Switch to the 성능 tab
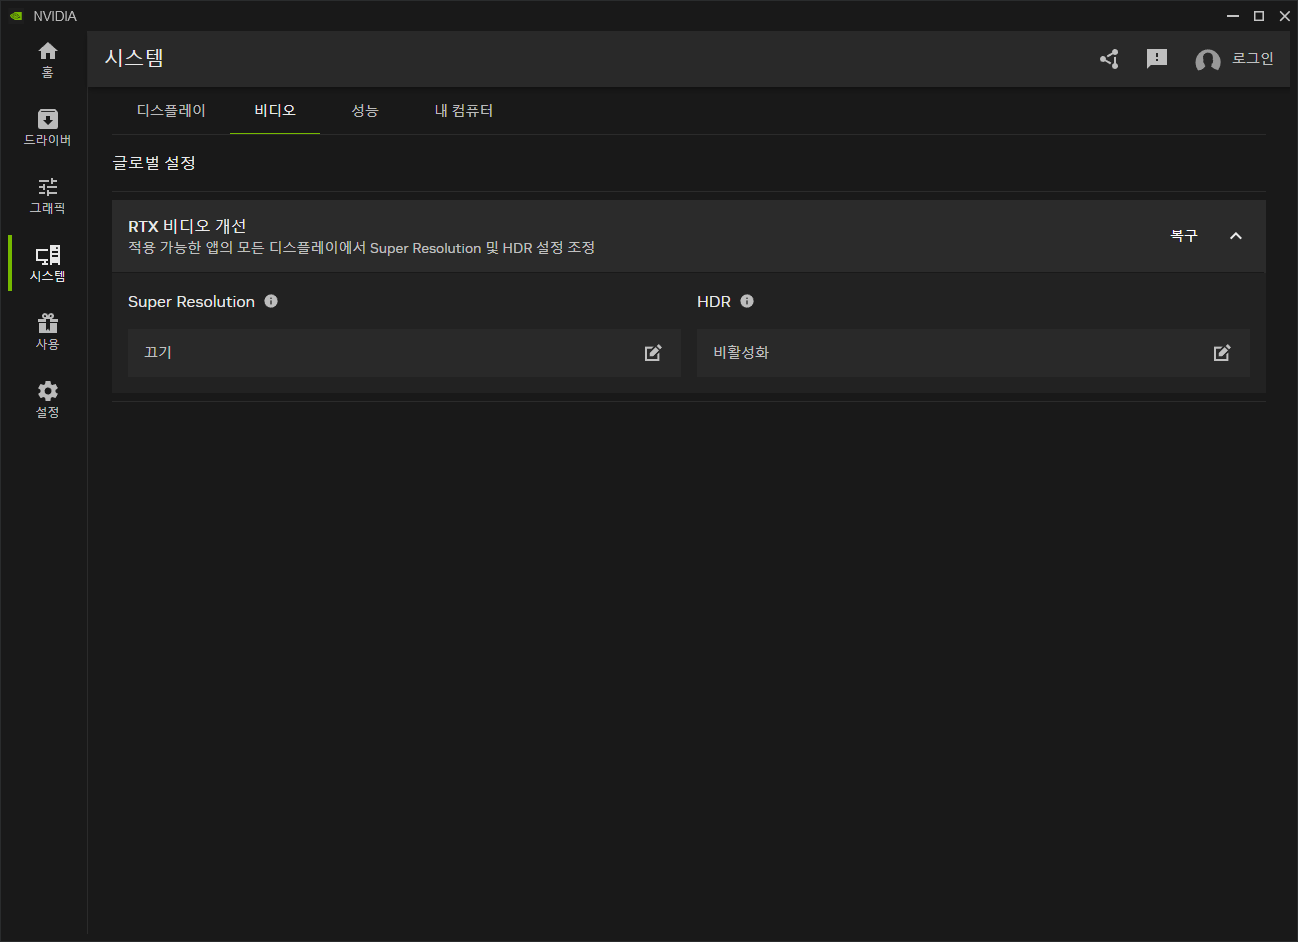The width and height of the screenshot is (1298, 942). pyautogui.click(x=365, y=111)
